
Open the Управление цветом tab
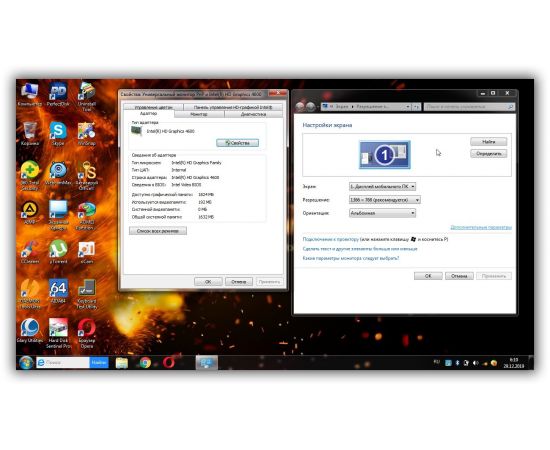coord(154,107)
